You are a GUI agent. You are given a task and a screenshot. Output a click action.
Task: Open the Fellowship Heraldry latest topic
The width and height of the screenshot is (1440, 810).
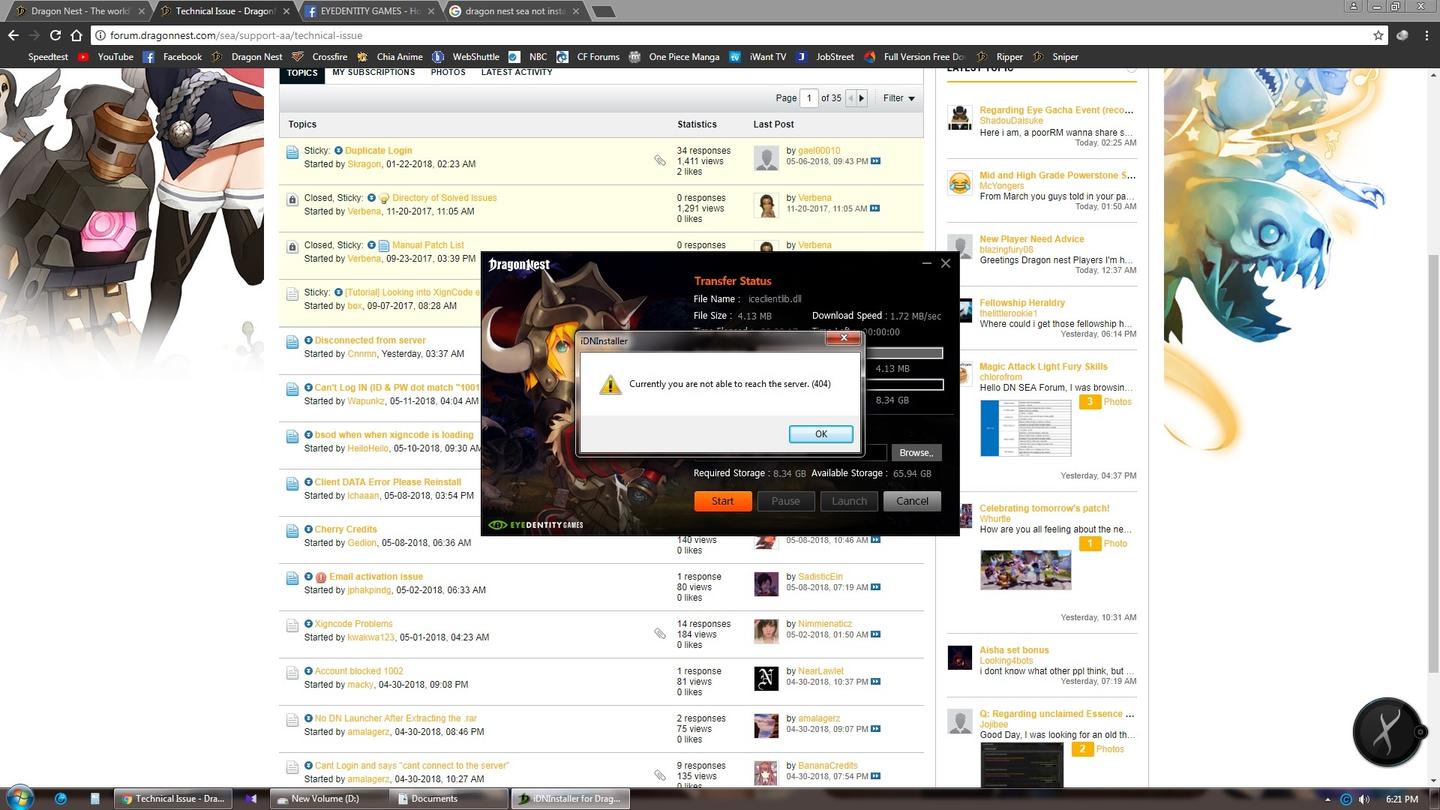[x=1022, y=303]
